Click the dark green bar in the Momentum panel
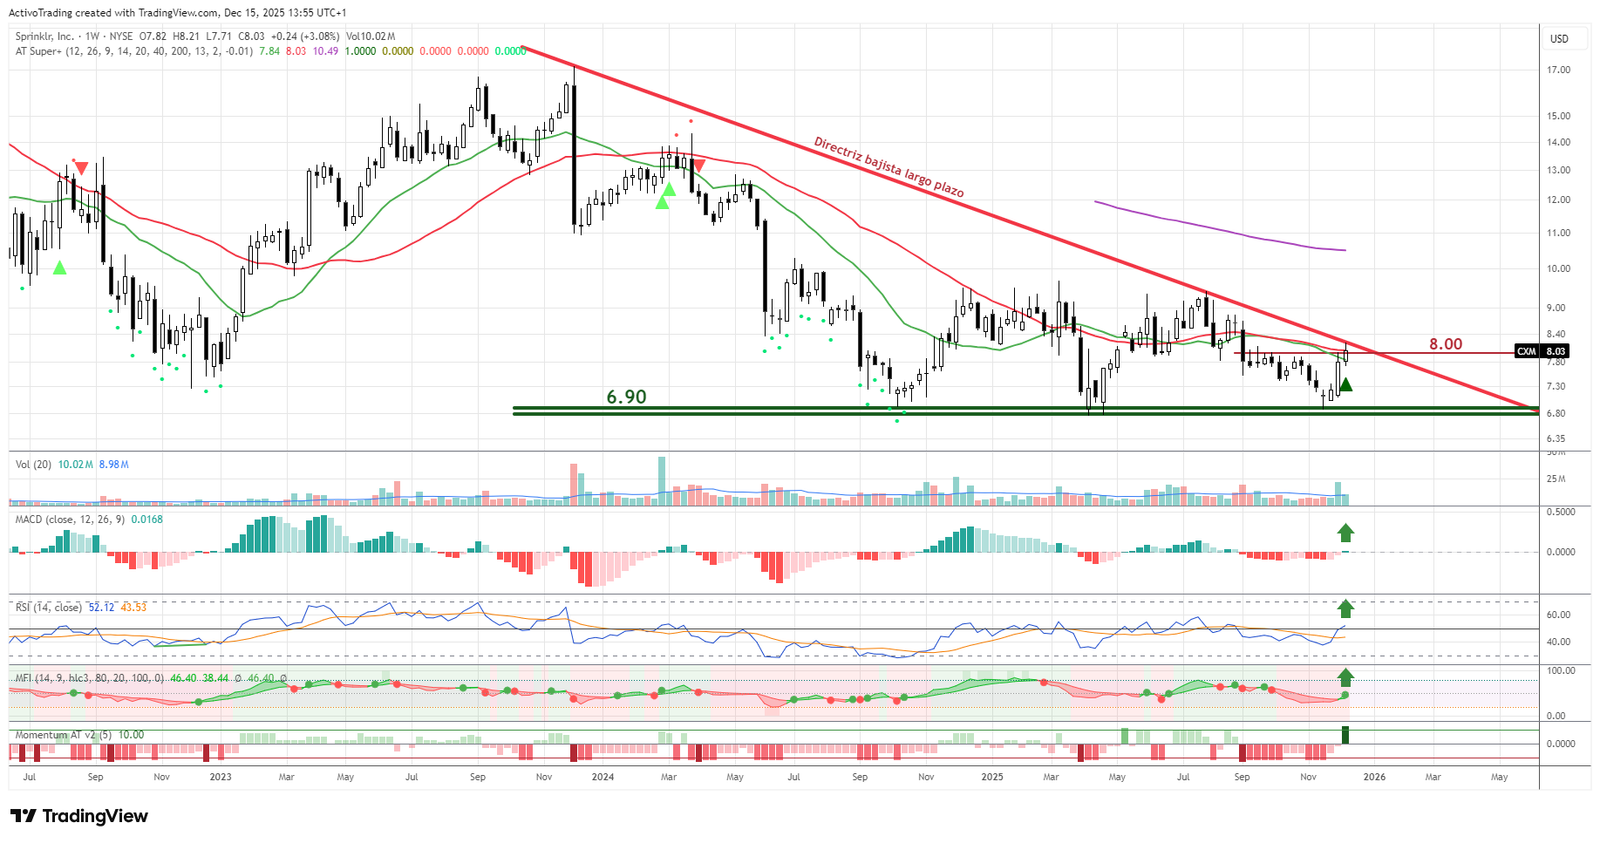The width and height of the screenshot is (1600, 842). [1345, 735]
